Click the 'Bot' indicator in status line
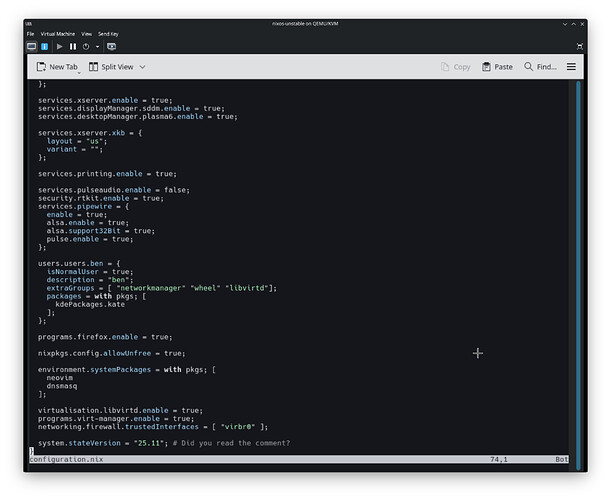 click(562, 460)
